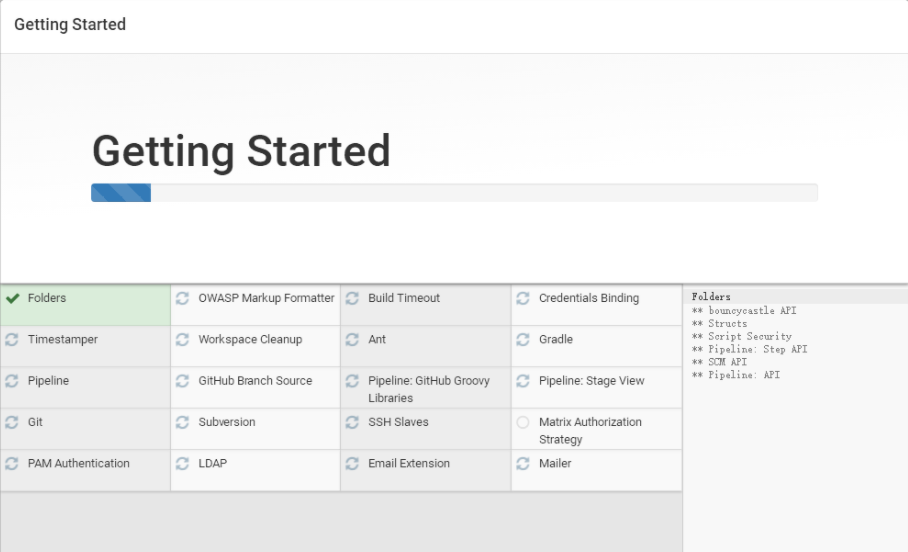Click the Build Timeout label
Screen dimensions: 908x552
404,298
